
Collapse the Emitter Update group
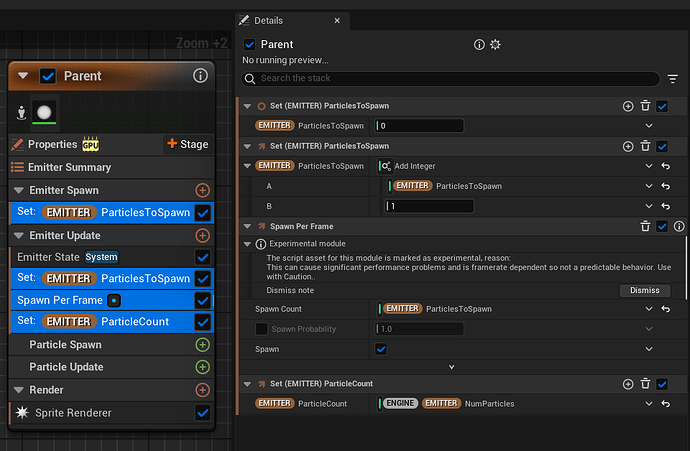pos(18,235)
